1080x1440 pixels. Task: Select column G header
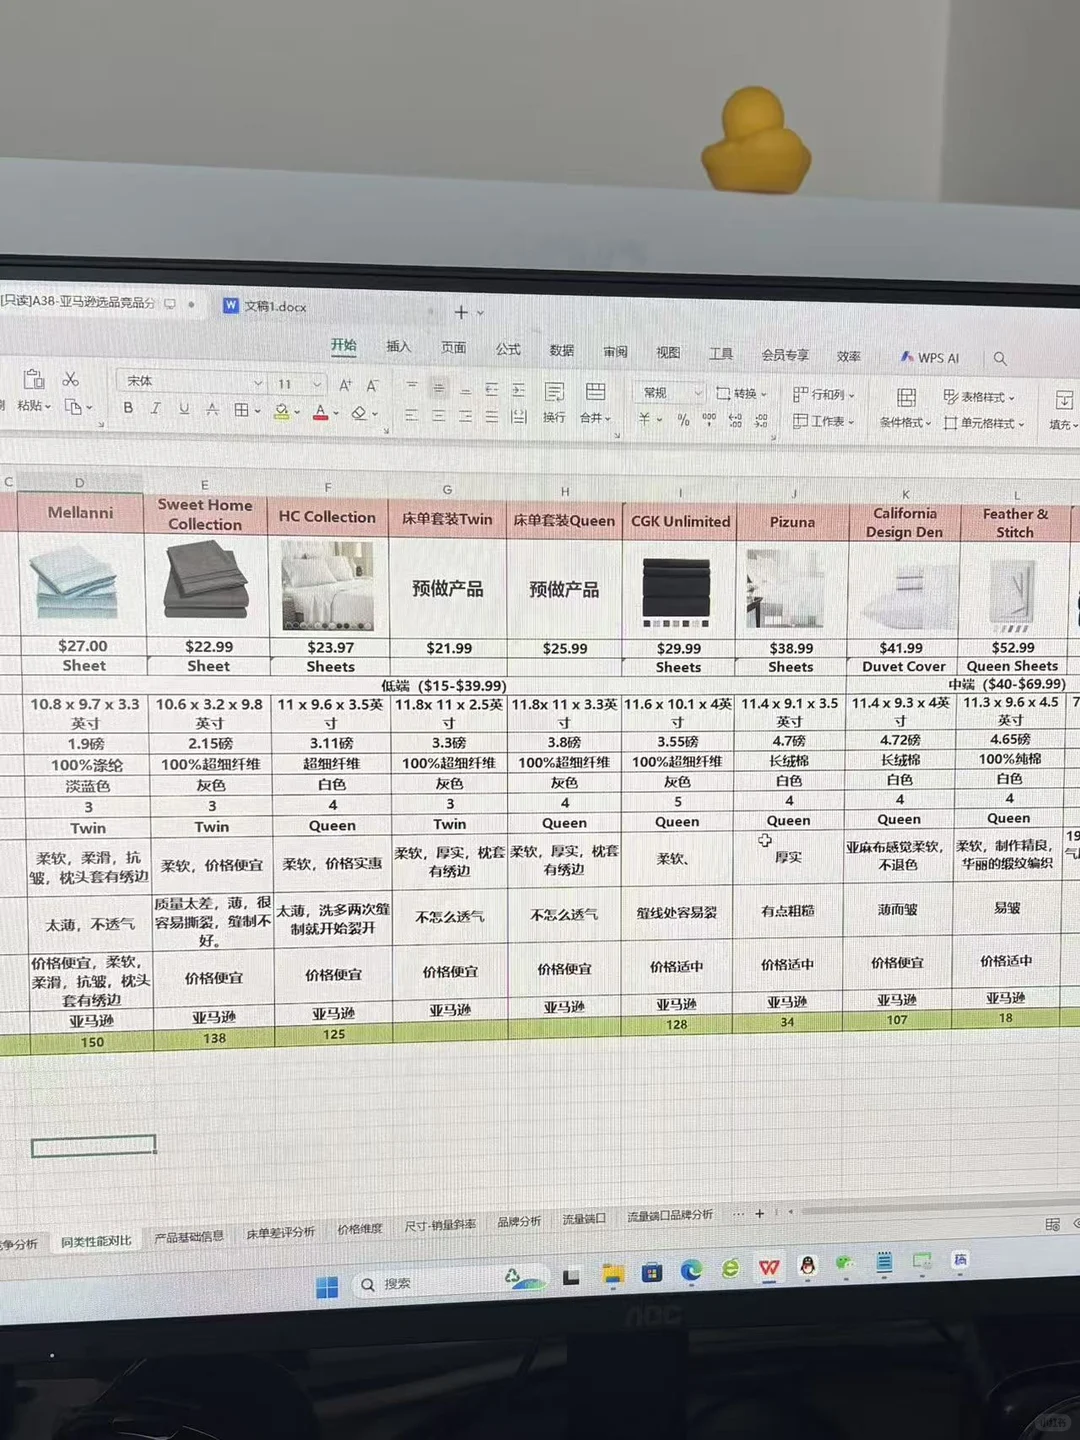[447, 489]
